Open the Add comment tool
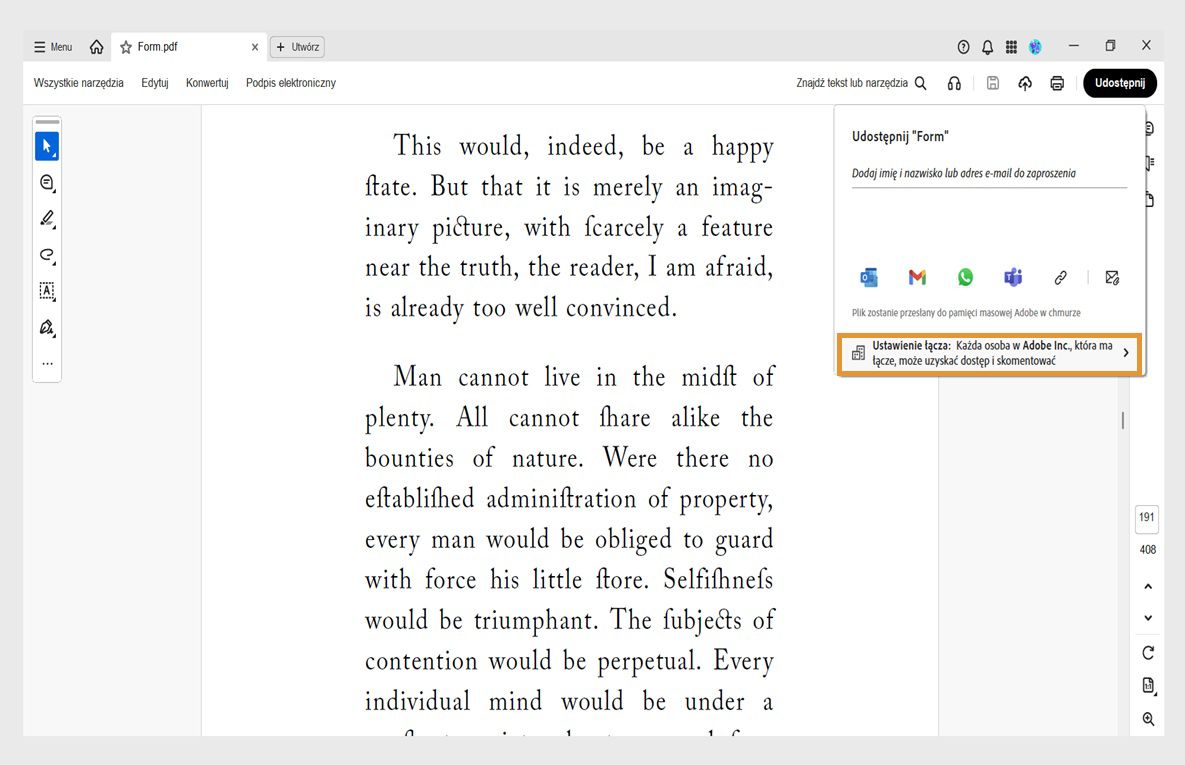This screenshot has width=1185, height=765. pyautogui.click(x=46, y=183)
